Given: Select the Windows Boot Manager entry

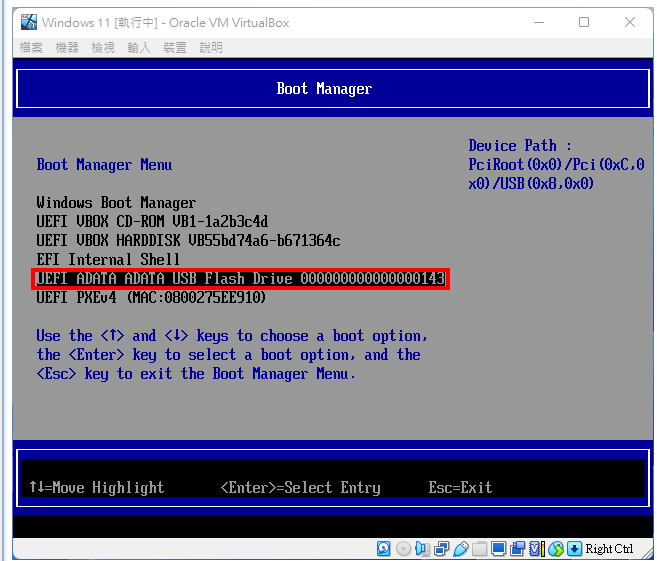Looking at the screenshot, I should (116, 203).
